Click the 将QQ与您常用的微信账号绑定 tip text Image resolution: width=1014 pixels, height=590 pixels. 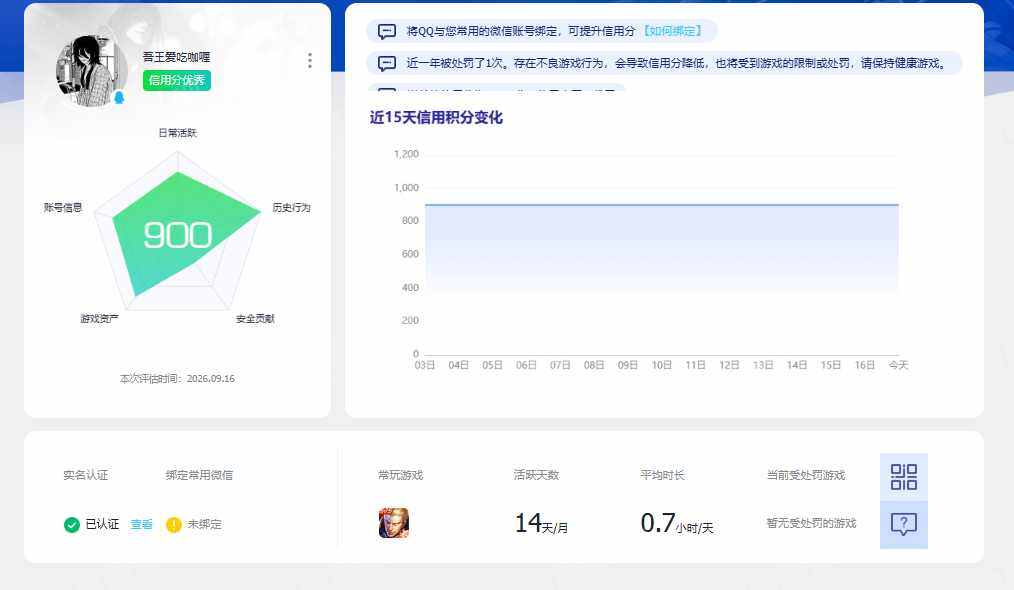[x=521, y=31]
